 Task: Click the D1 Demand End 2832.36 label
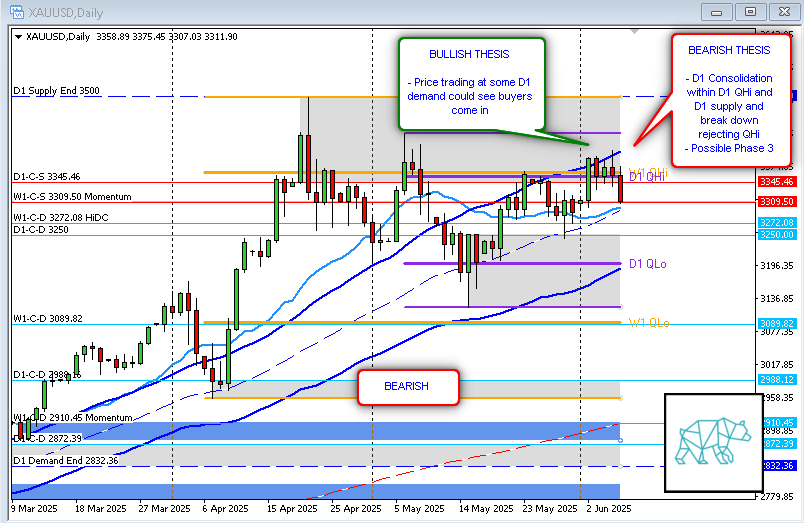tap(65, 460)
